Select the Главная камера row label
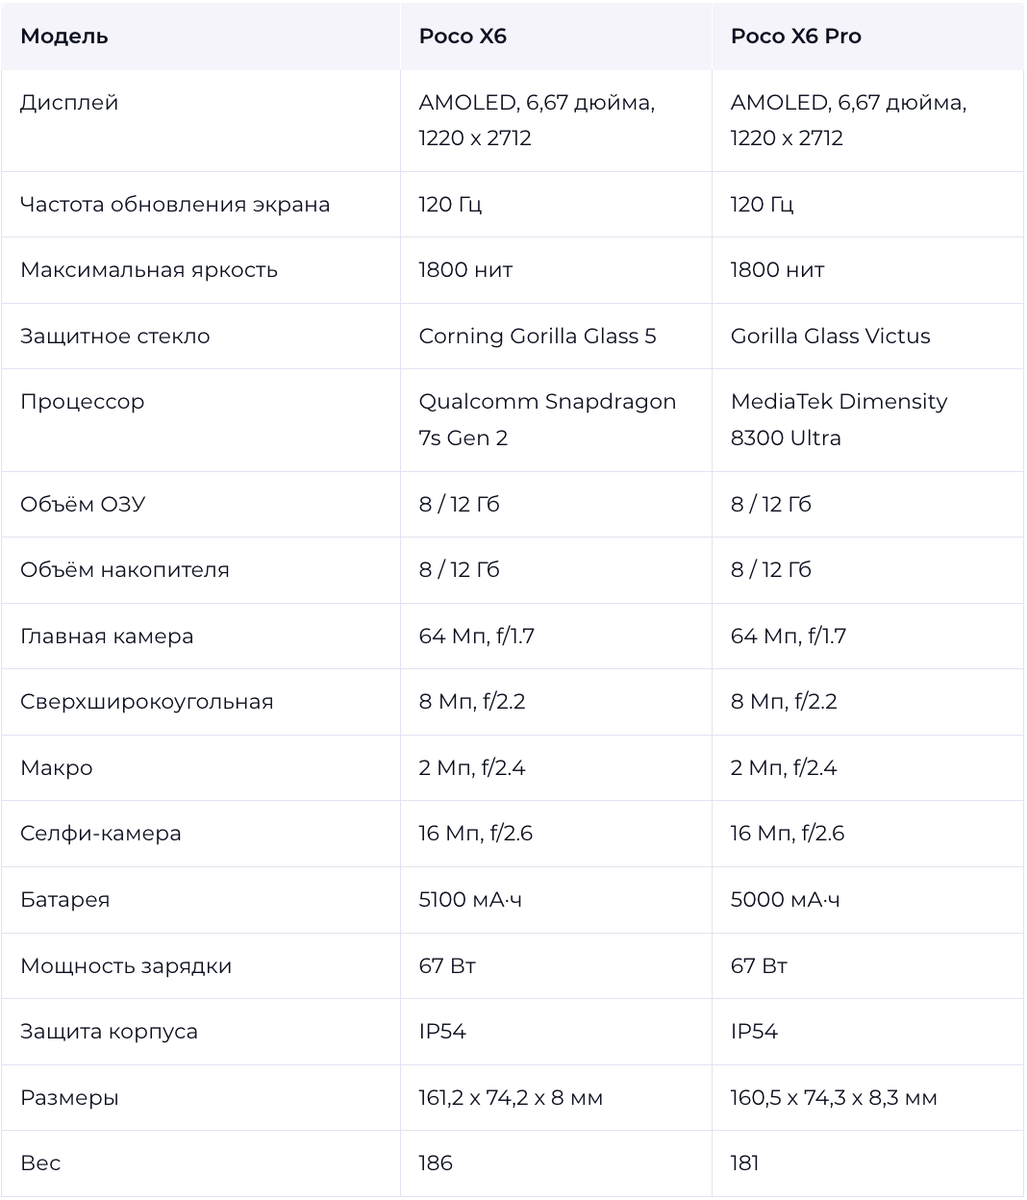The height and width of the screenshot is (1200, 1027). pyautogui.click(x=107, y=636)
